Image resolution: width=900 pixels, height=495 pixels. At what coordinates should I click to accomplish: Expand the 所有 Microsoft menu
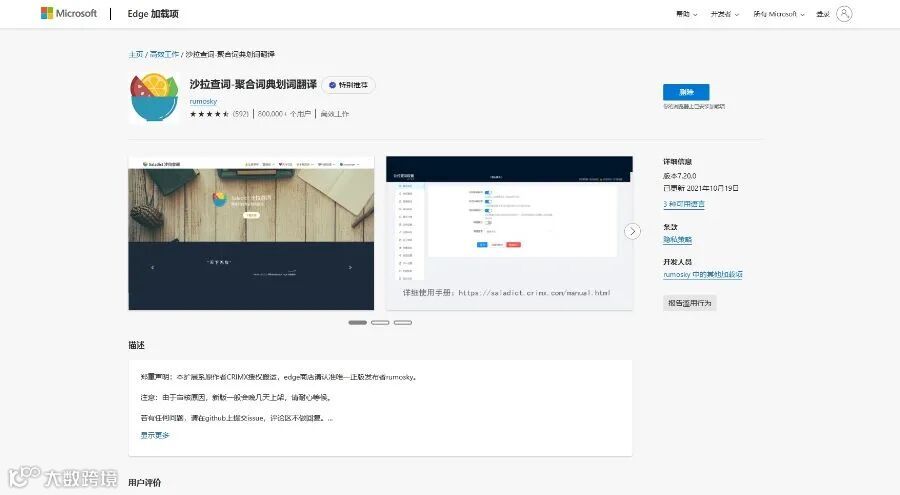779,14
